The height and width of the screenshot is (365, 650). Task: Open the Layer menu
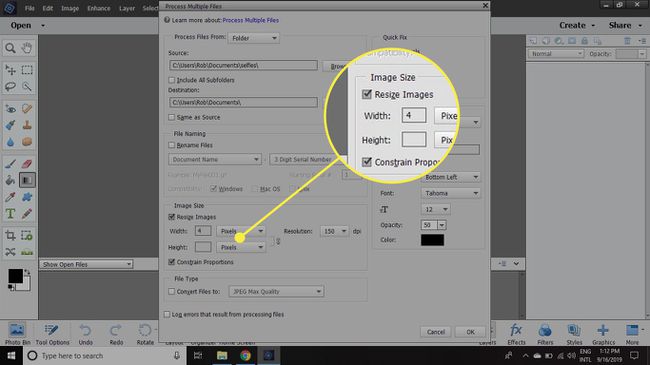tap(127, 8)
